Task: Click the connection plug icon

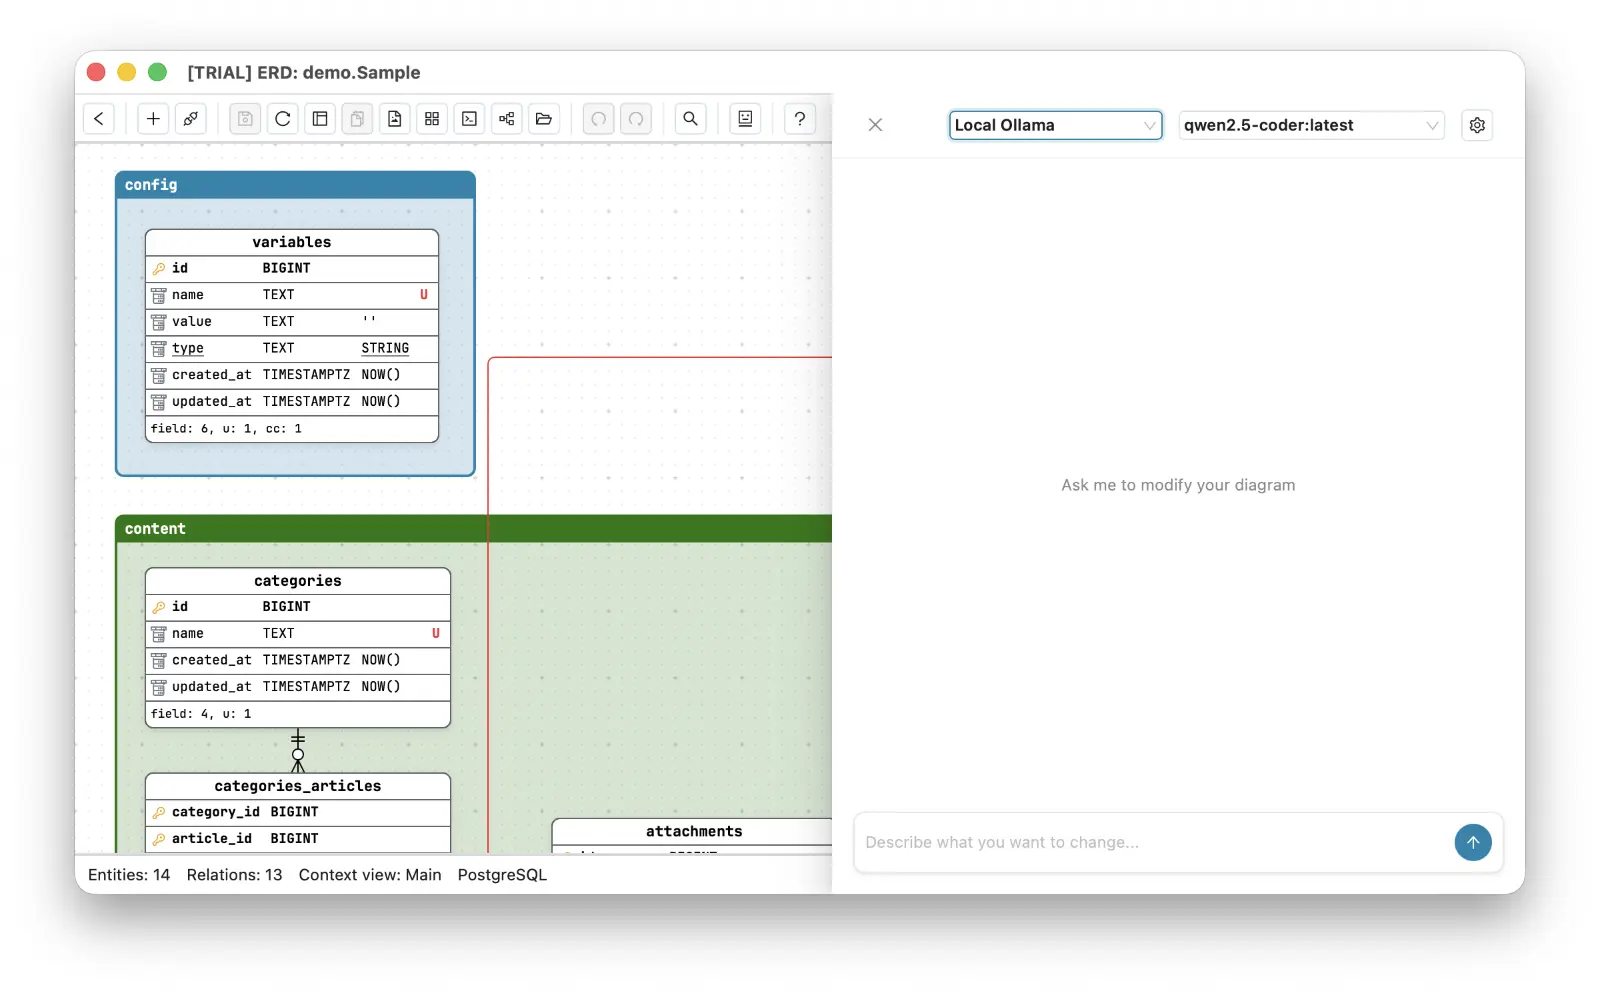Action: coord(190,119)
